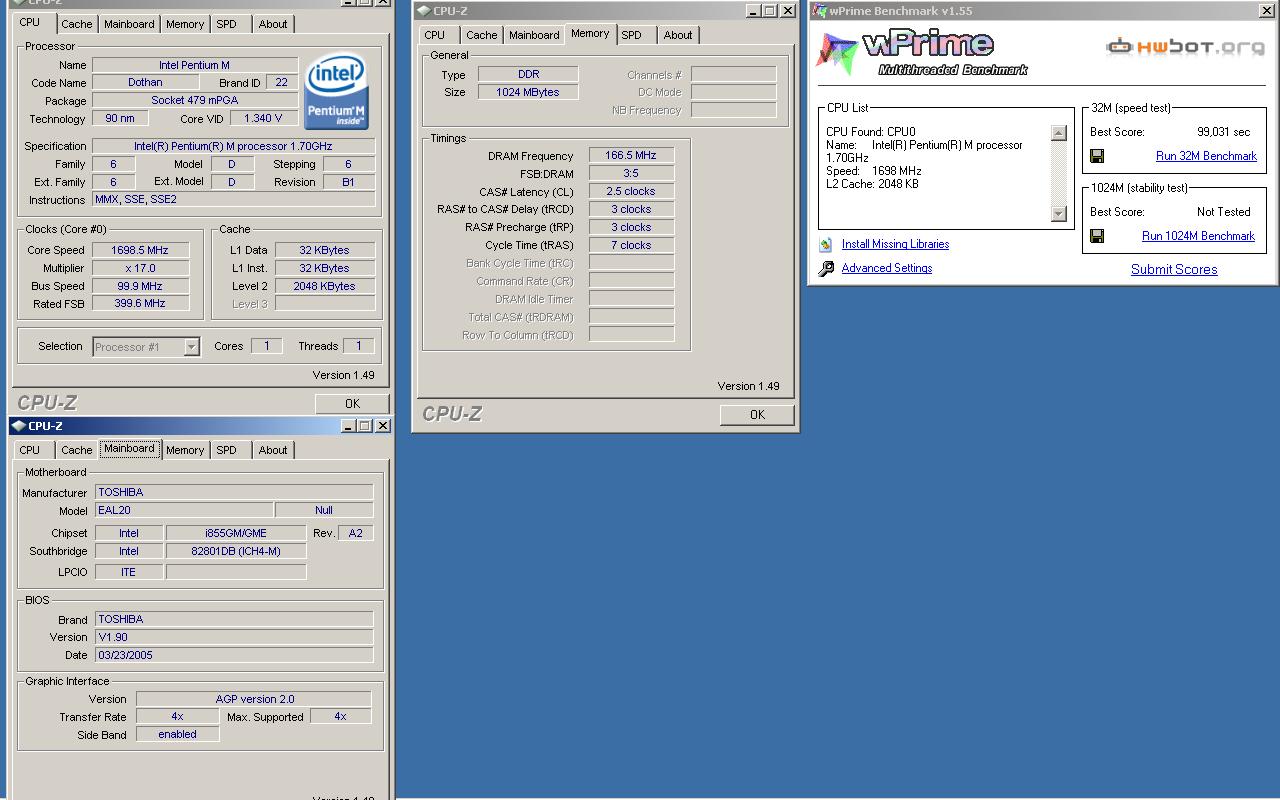Image resolution: width=1280 pixels, height=800 pixels.
Task: Click the Rated FSB 399.6 MHz field
Action: 140,304
